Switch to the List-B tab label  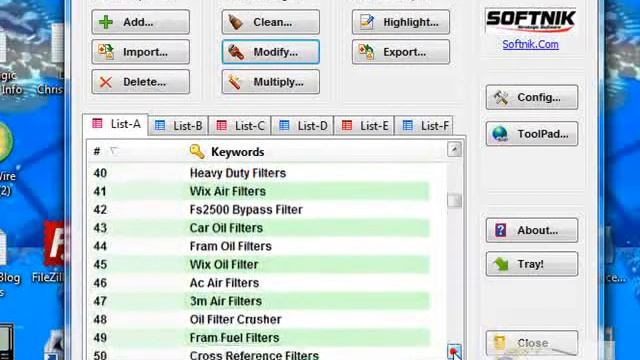click(188, 126)
